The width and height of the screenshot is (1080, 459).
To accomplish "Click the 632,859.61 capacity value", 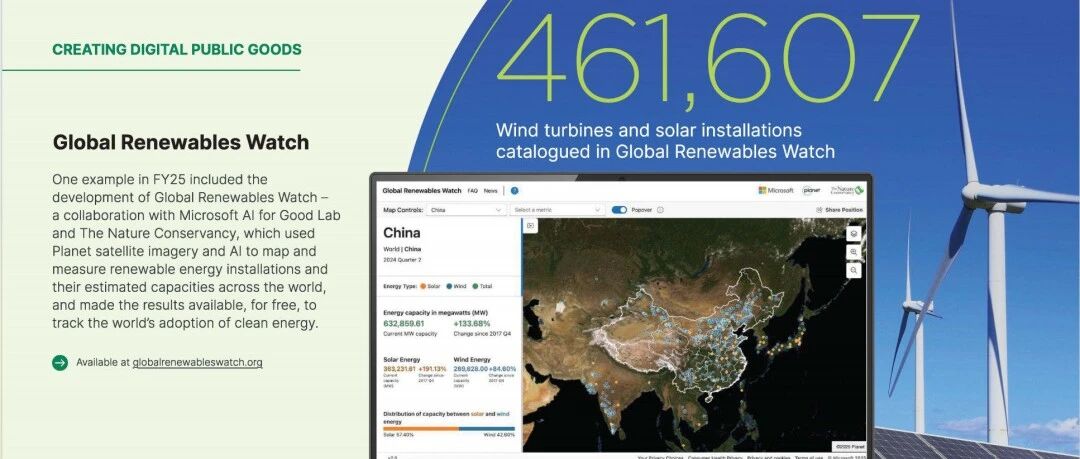I will (x=404, y=323).
